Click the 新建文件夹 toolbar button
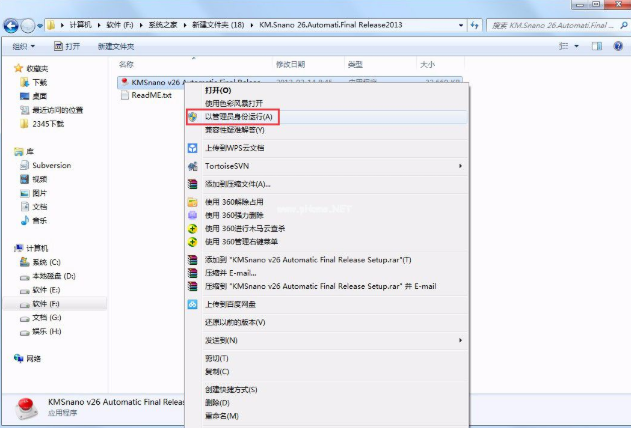Image resolution: width=631 pixels, height=428 pixels. pos(116,46)
